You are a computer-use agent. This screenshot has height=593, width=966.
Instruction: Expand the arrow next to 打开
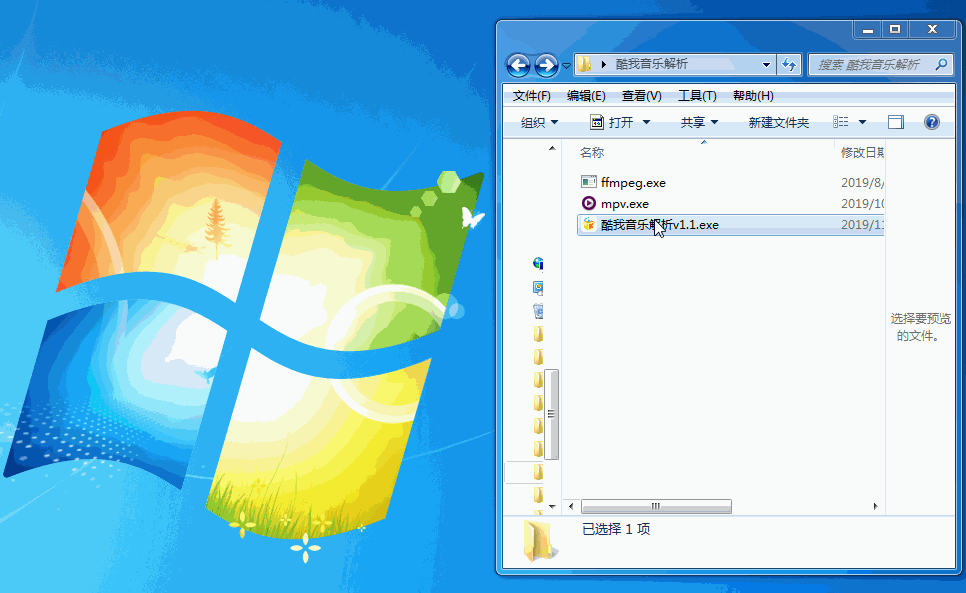(x=646, y=123)
